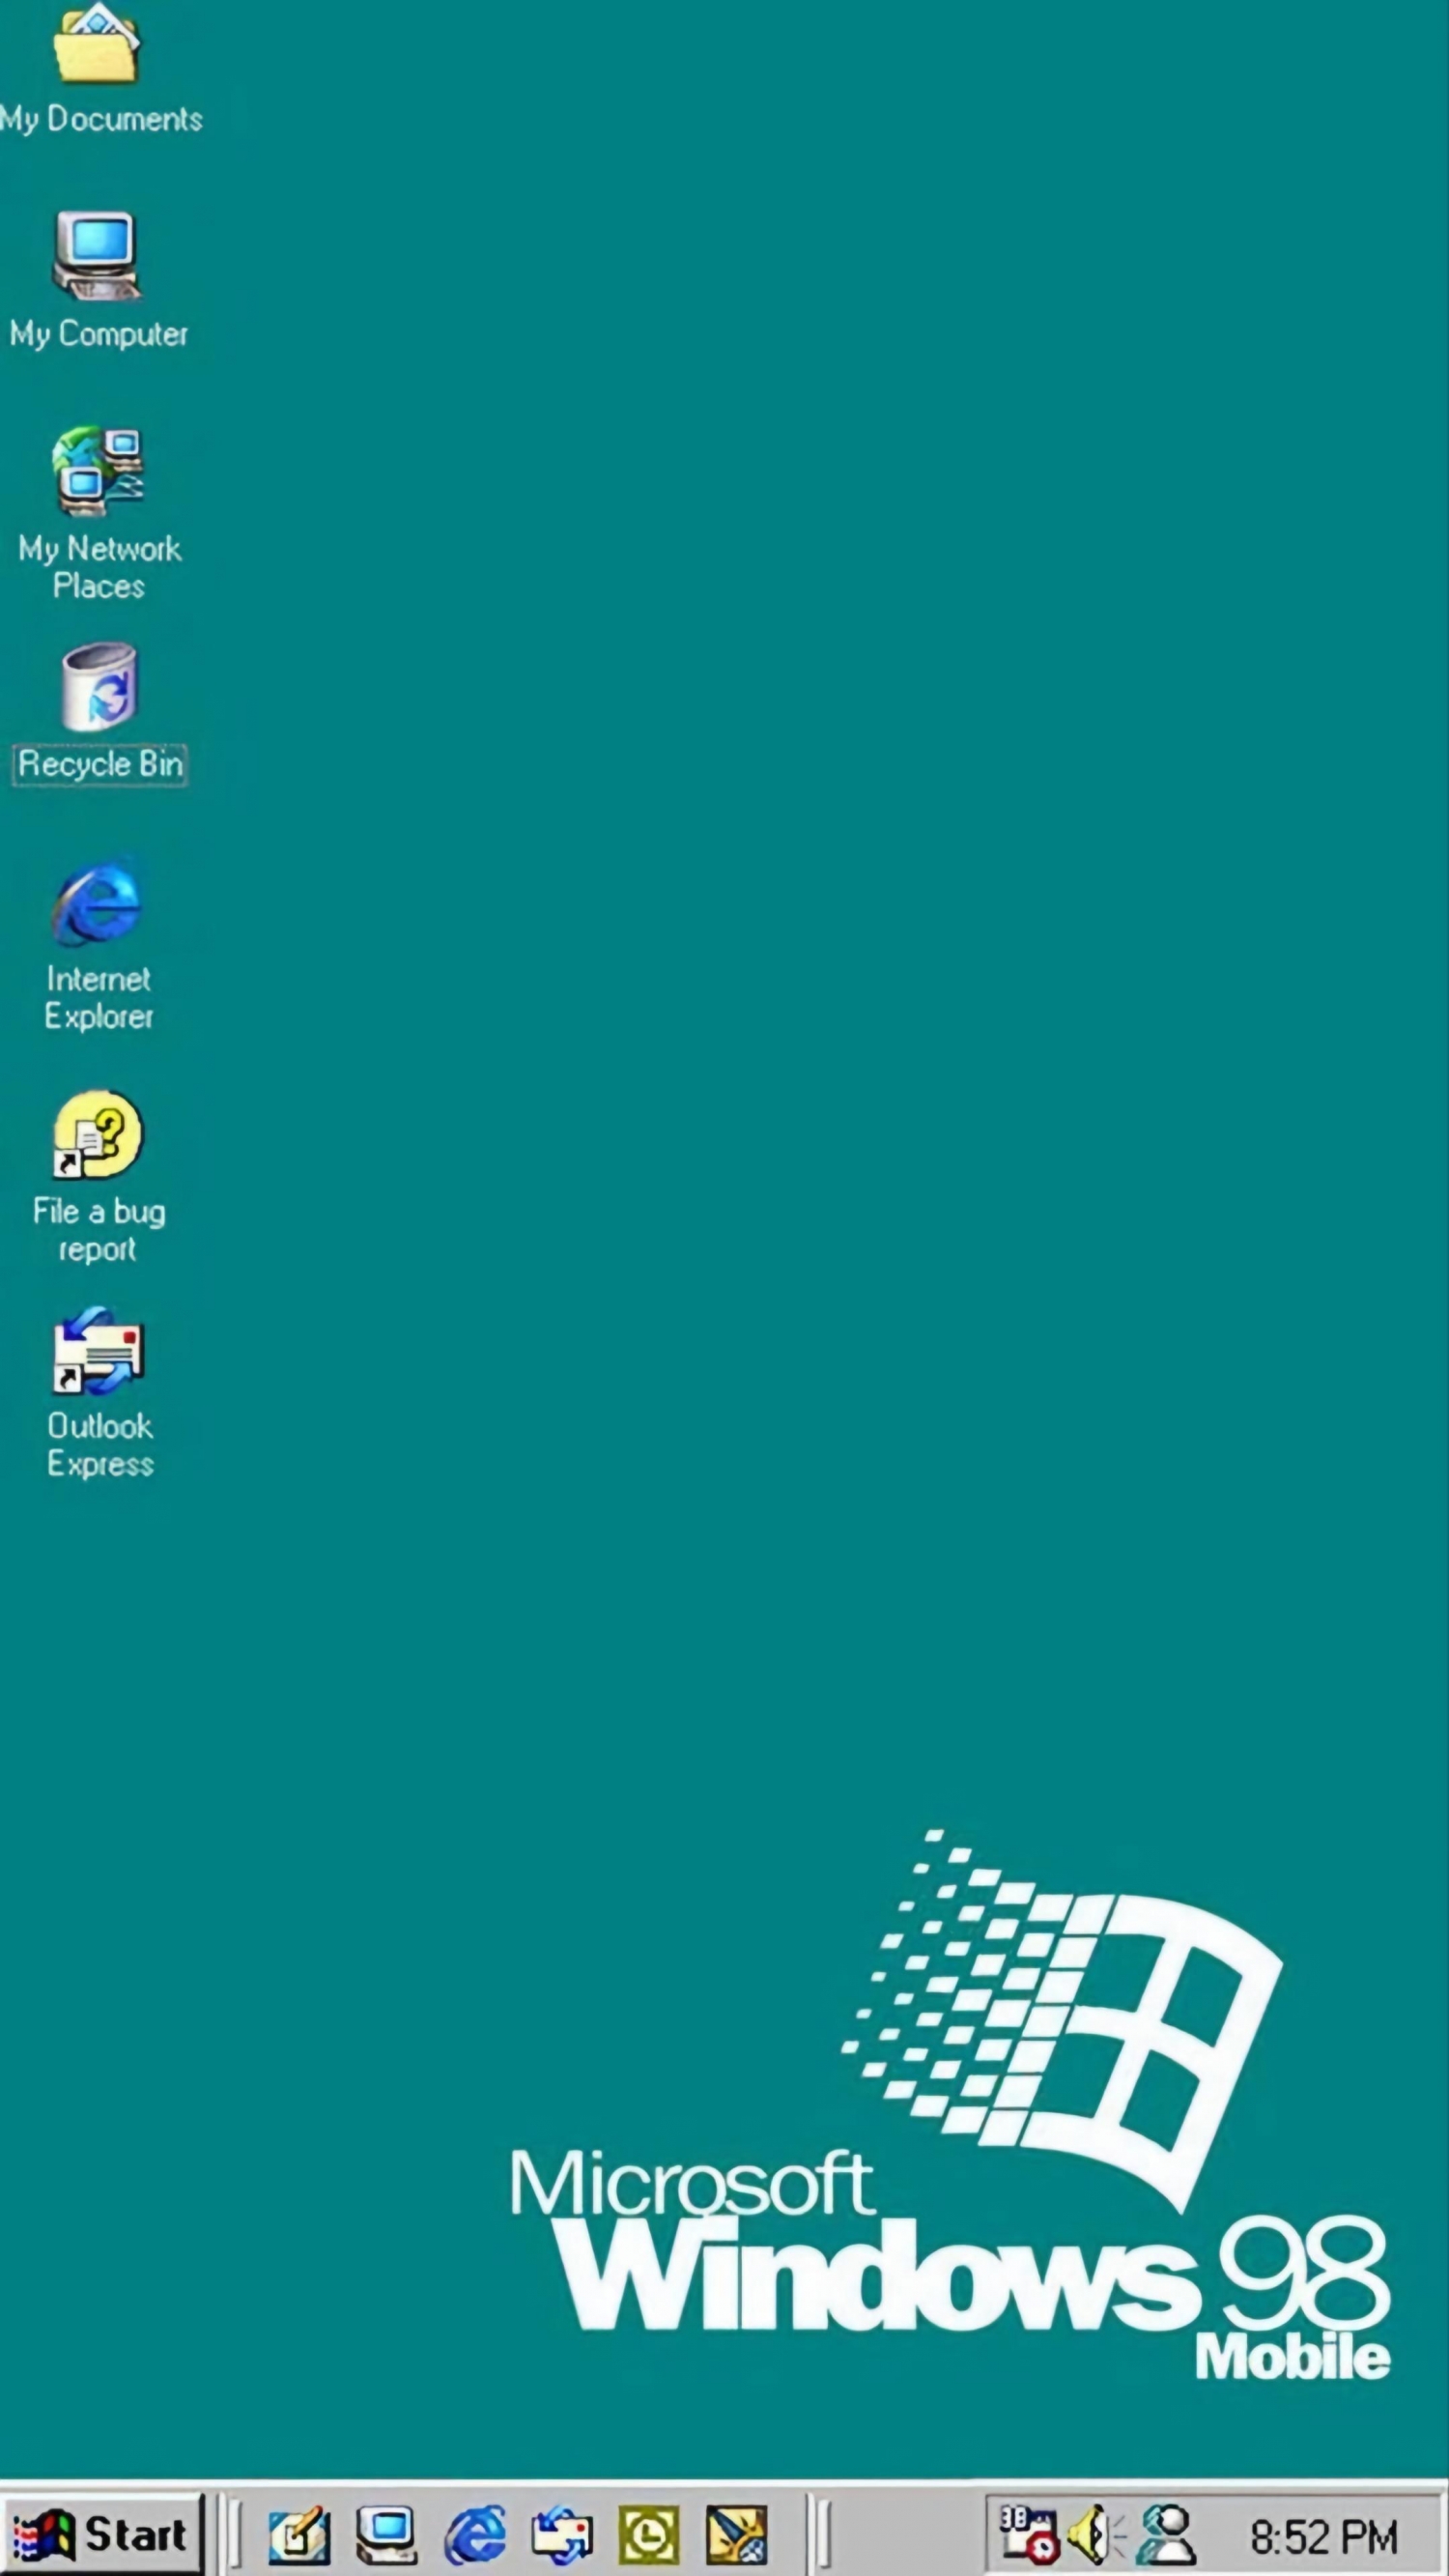Screen dimensions: 1449x2576
Task: Click the green clock quick launch icon
Action: (x=649, y=2535)
